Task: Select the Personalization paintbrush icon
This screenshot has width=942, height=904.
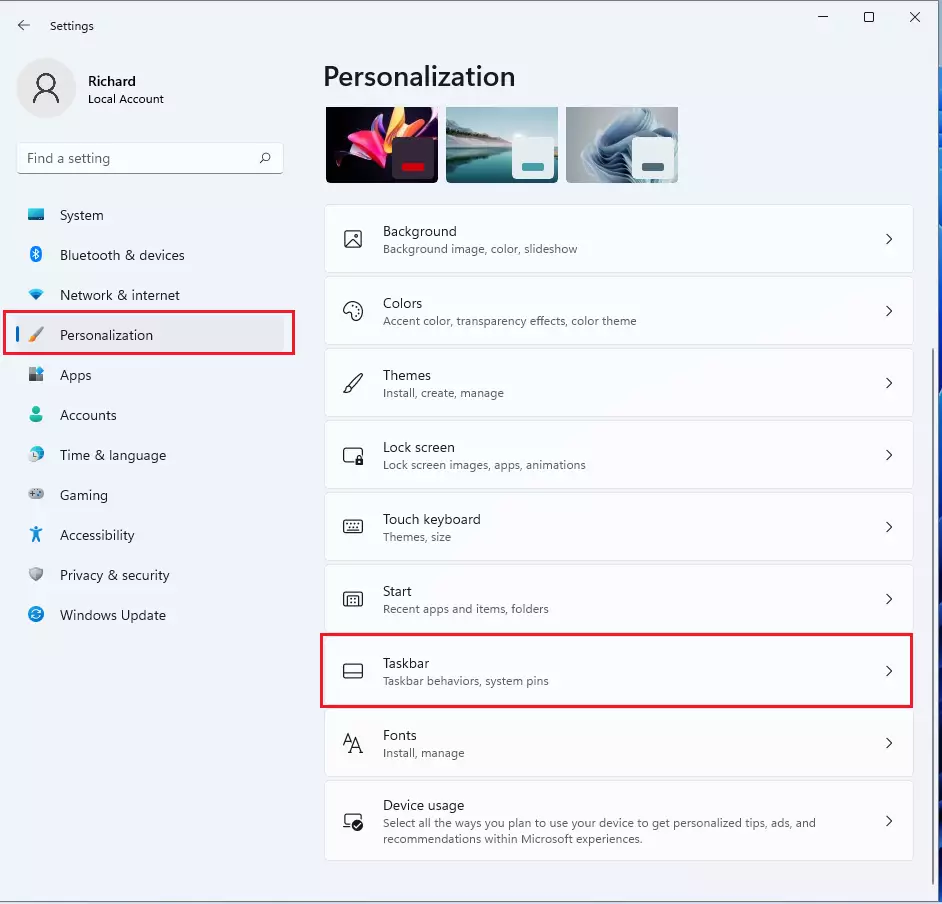Action: (36, 335)
